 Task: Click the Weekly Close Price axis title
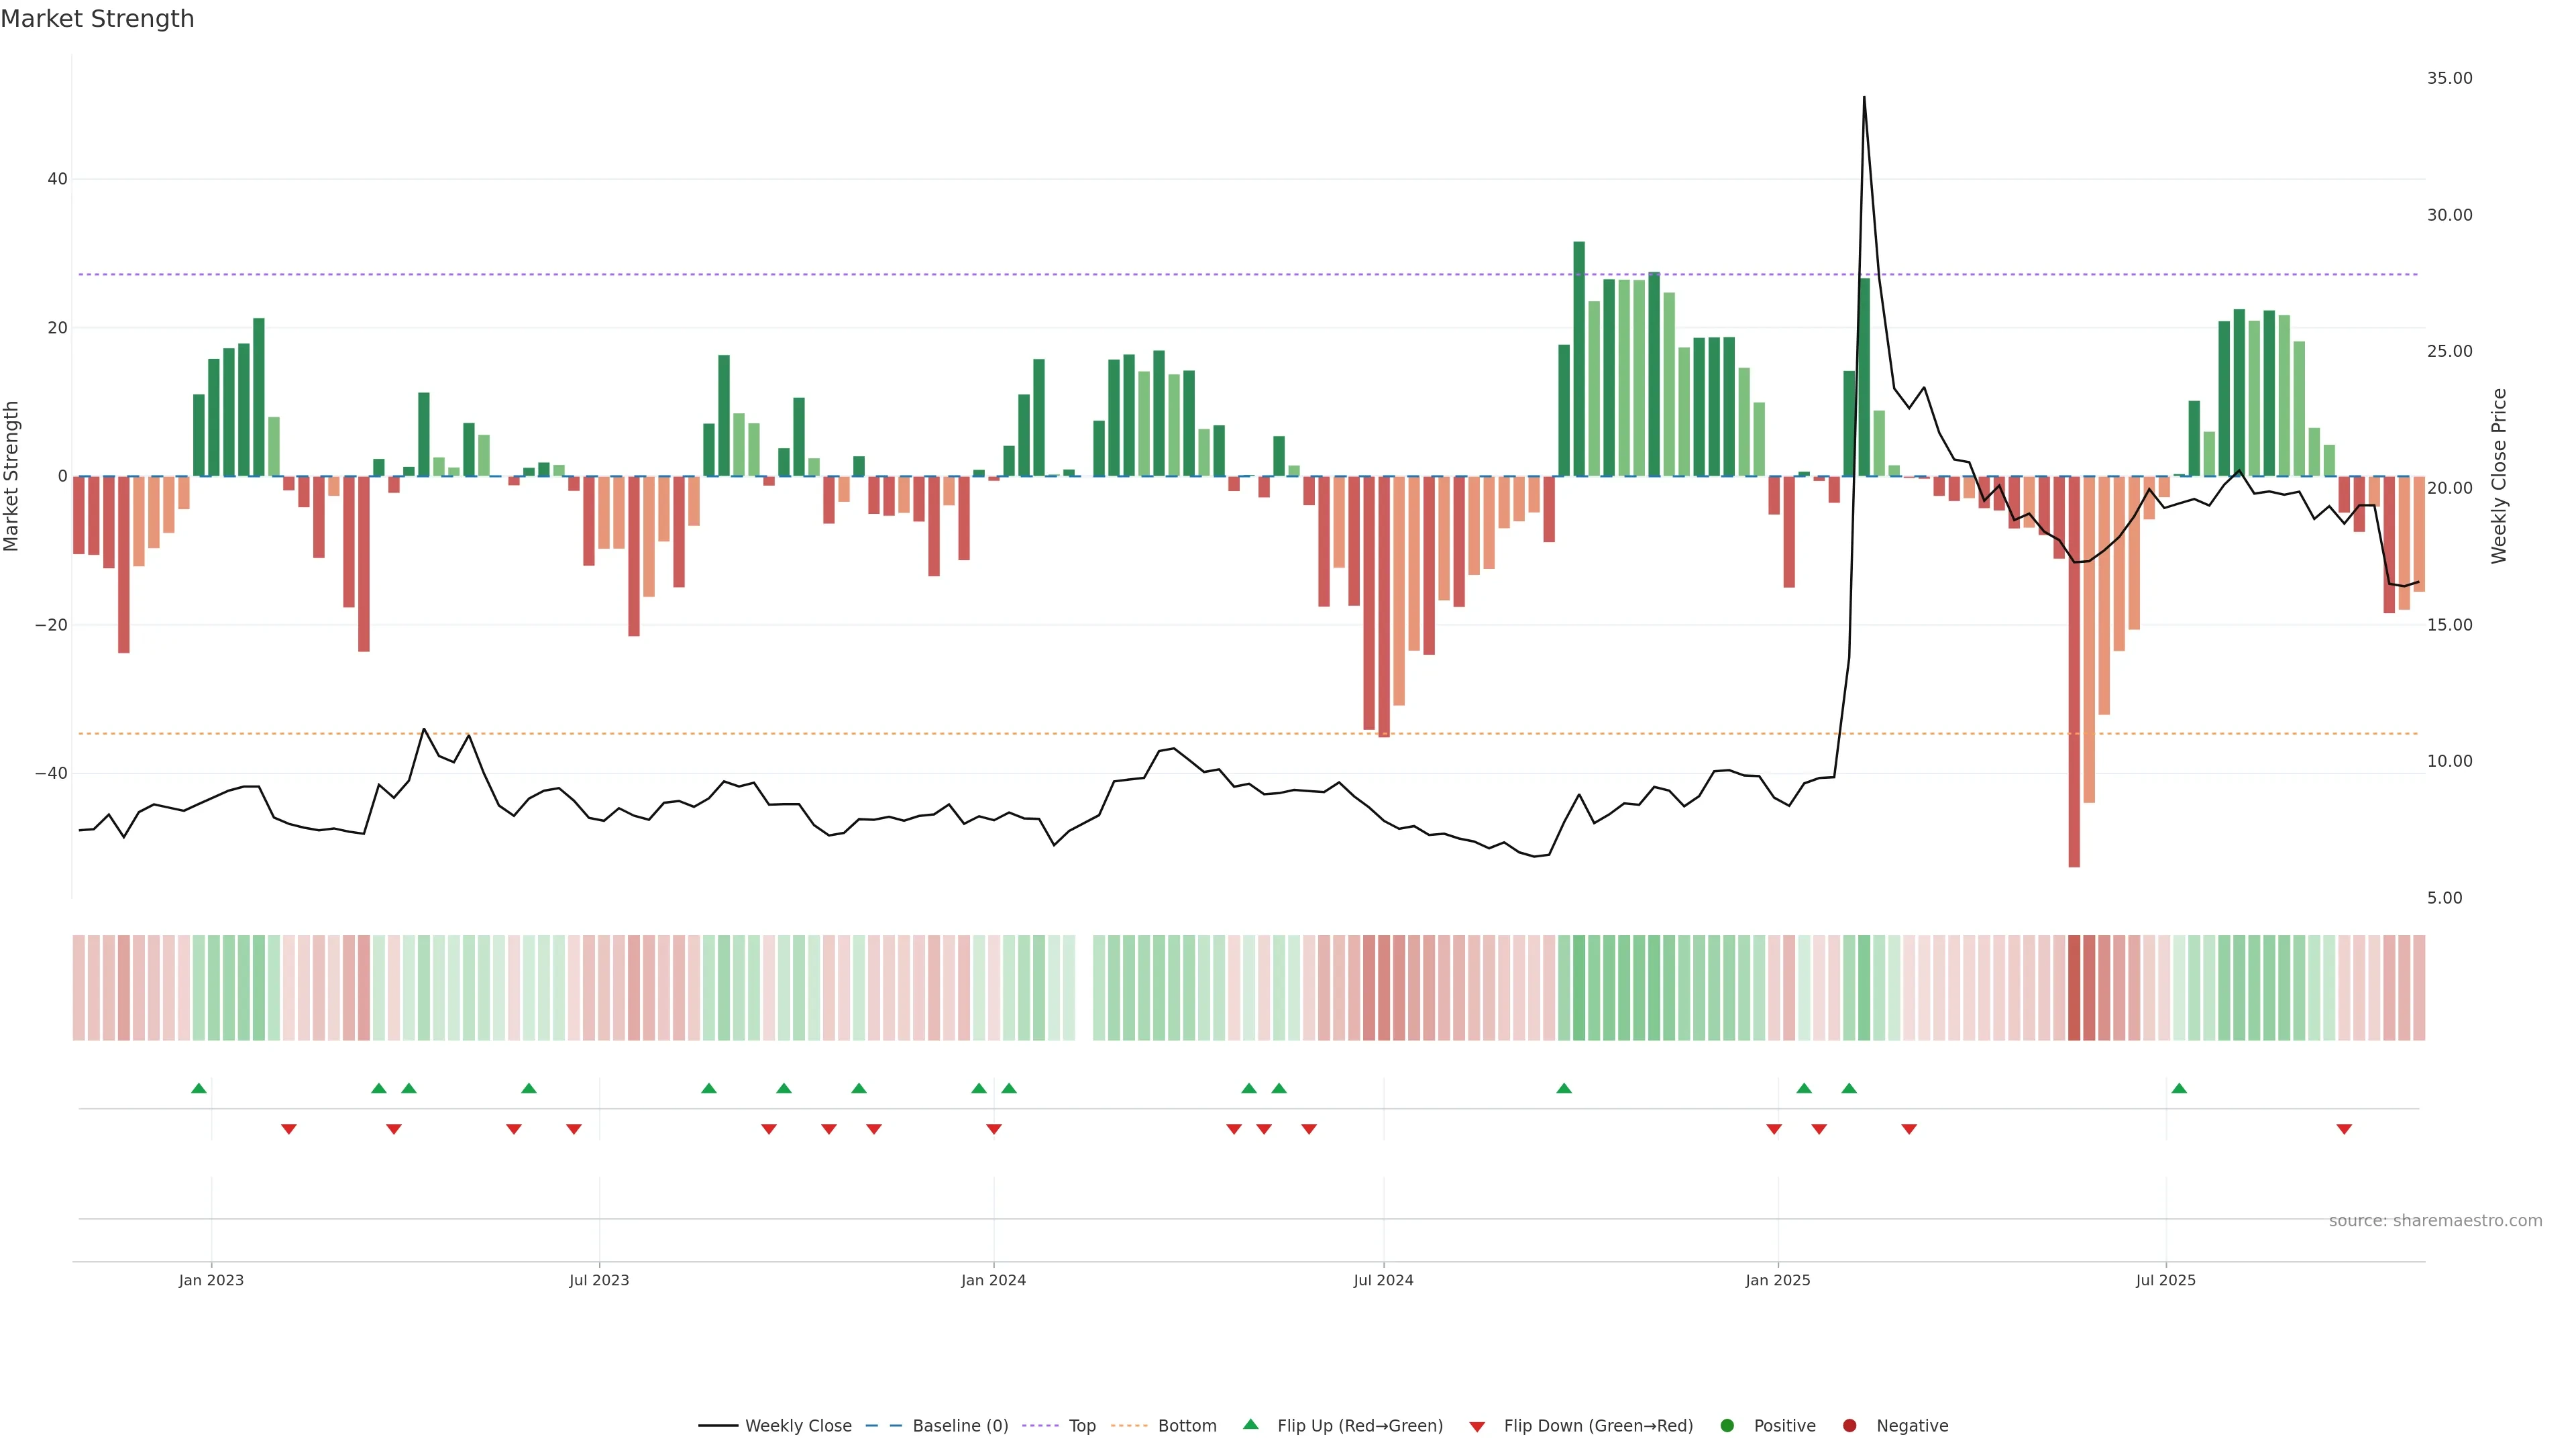coord(2499,476)
